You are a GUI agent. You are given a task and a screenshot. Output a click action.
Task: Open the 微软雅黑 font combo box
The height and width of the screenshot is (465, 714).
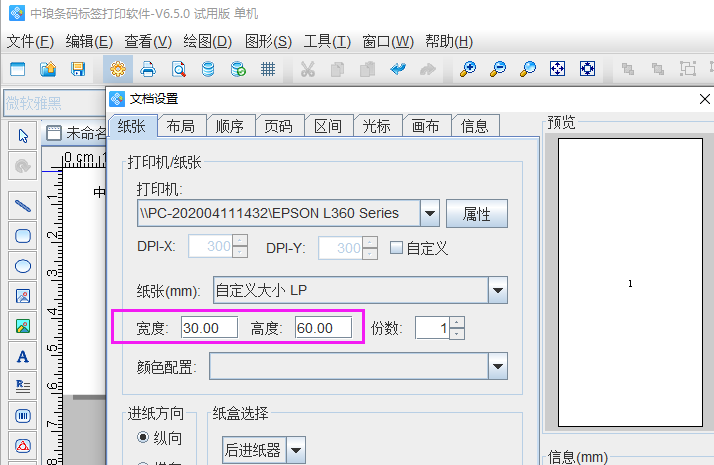(55, 103)
